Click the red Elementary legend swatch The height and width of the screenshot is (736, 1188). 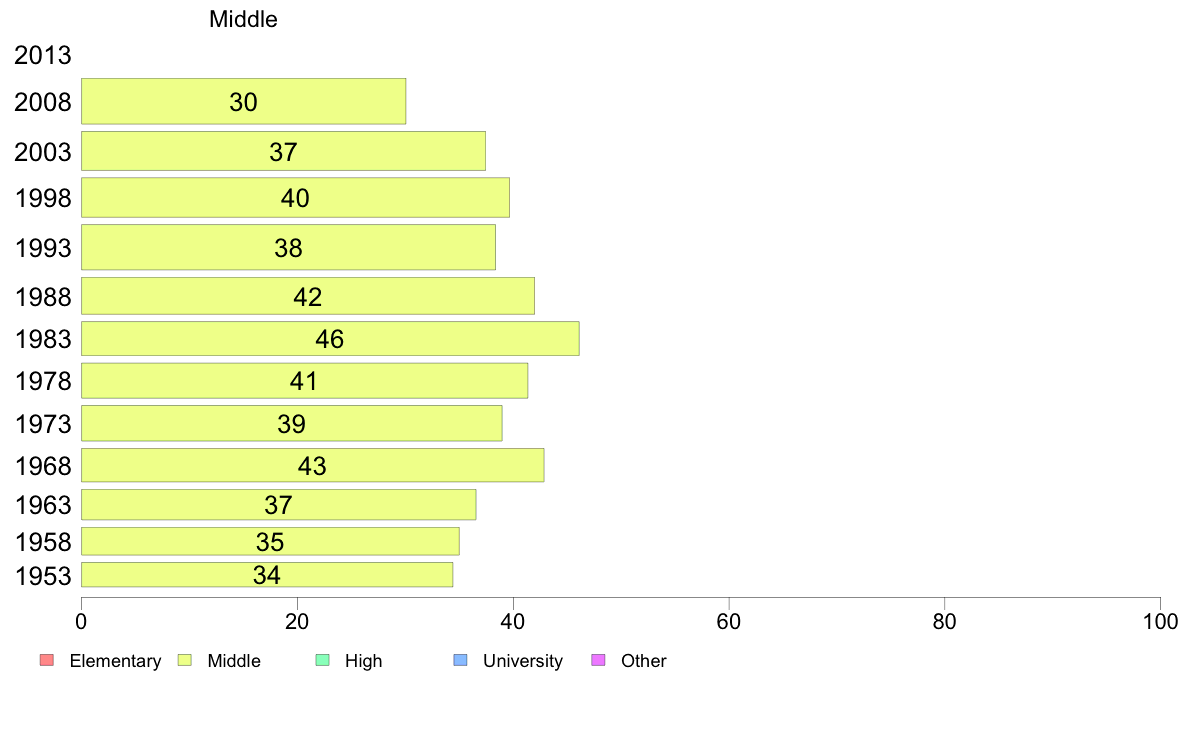click(47, 660)
